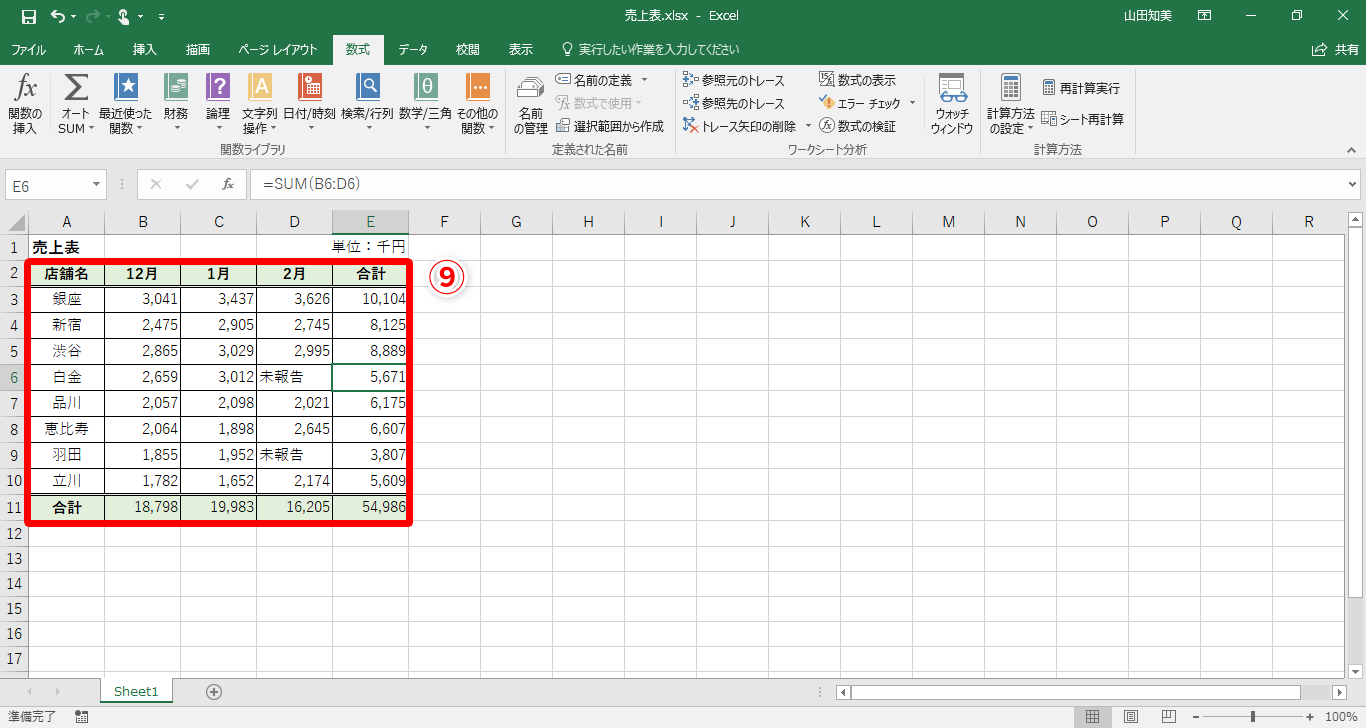Switch to Normal view in status bar

tap(1093, 716)
